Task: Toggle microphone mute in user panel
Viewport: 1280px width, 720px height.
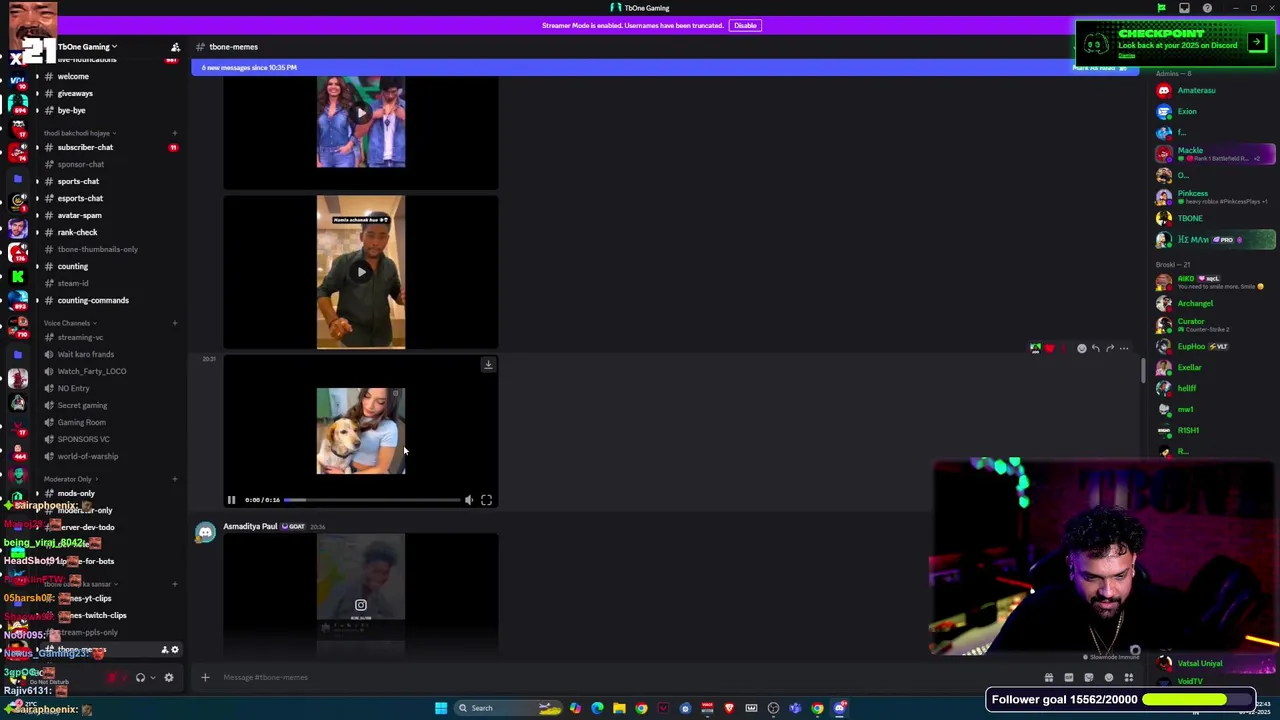Action: 112,678
